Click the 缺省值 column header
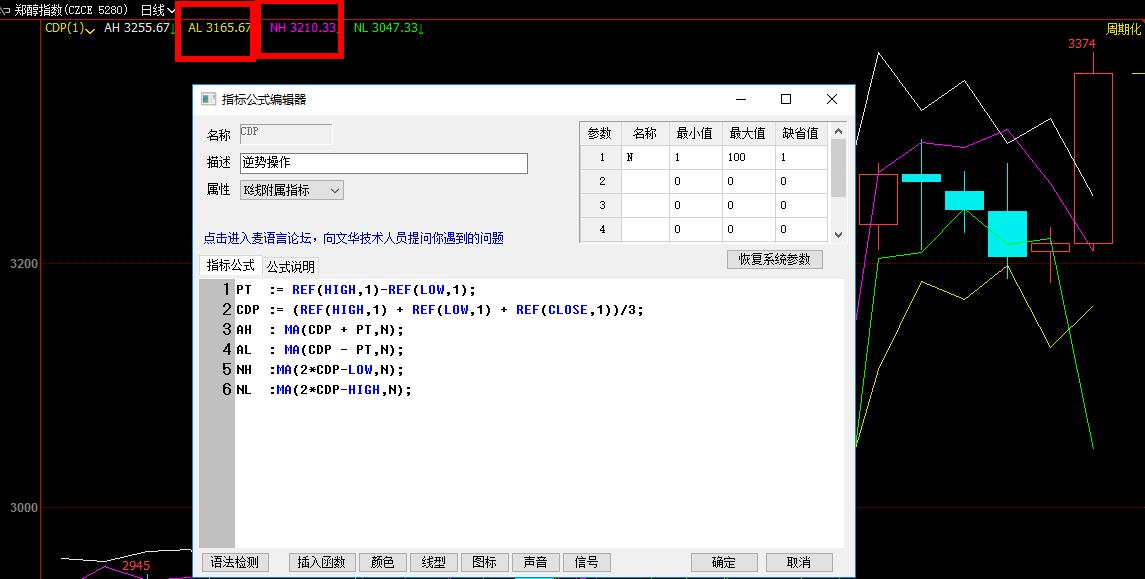1145x579 pixels. point(801,134)
